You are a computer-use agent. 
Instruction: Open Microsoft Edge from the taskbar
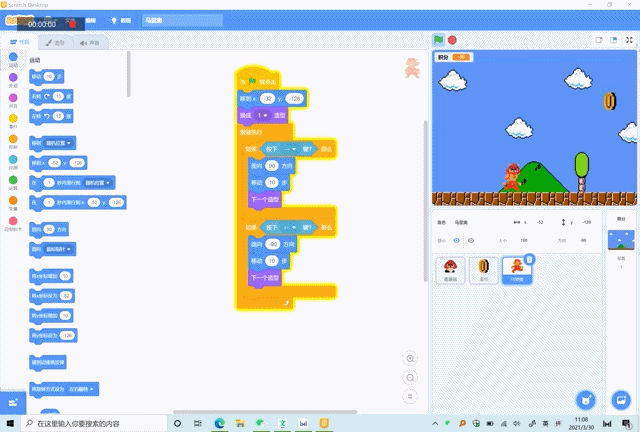(x=220, y=423)
